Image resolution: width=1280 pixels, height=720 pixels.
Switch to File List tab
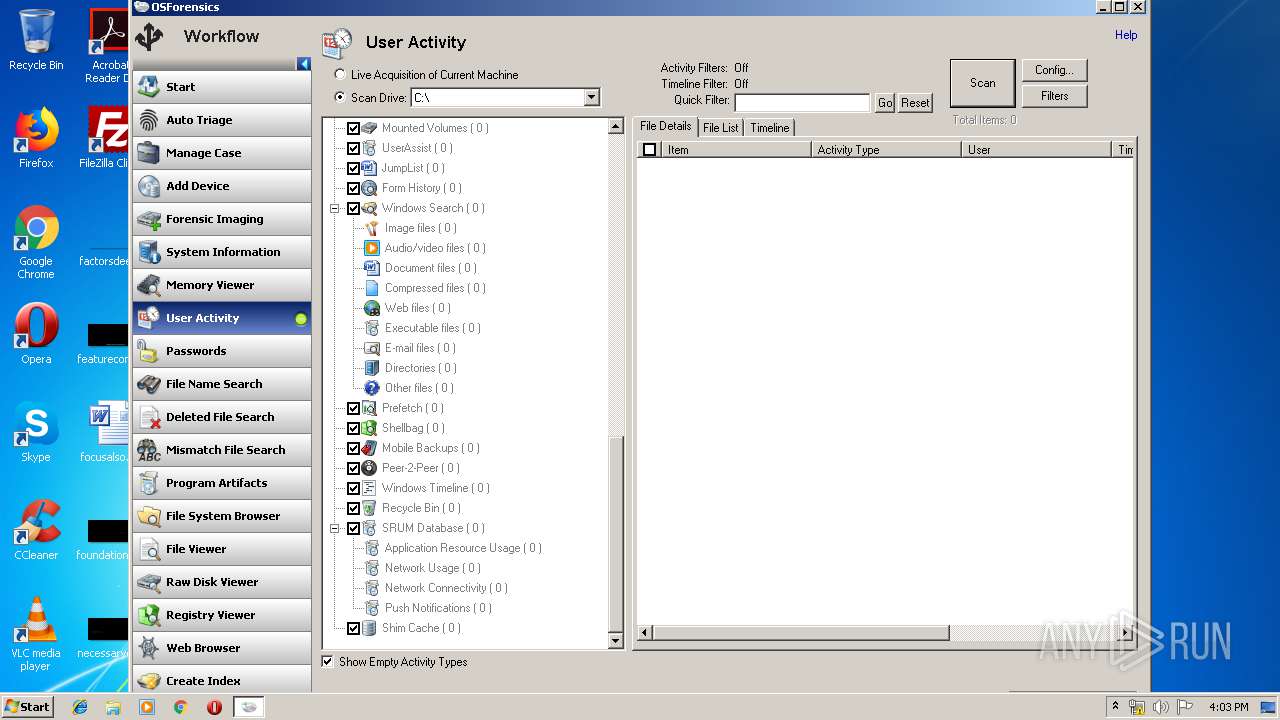tap(721, 128)
